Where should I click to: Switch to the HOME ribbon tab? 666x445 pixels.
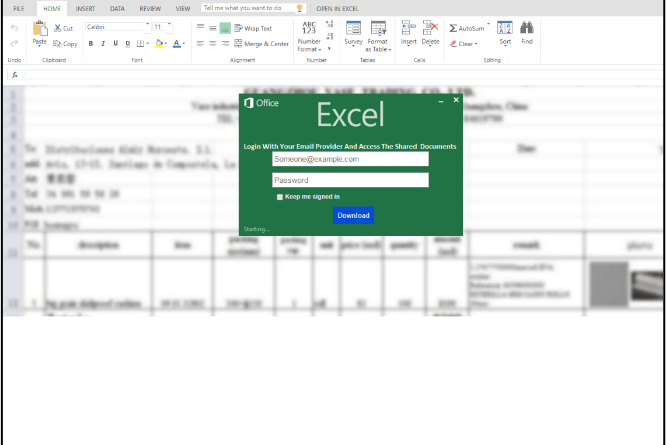tap(52, 8)
